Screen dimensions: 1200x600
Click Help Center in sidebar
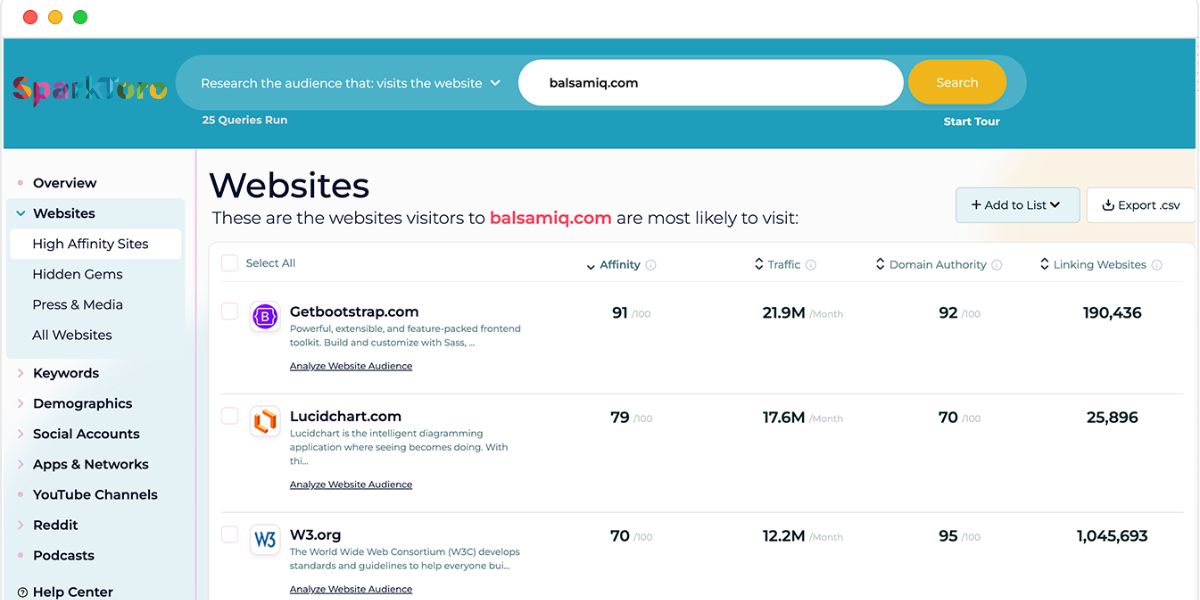click(72, 592)
